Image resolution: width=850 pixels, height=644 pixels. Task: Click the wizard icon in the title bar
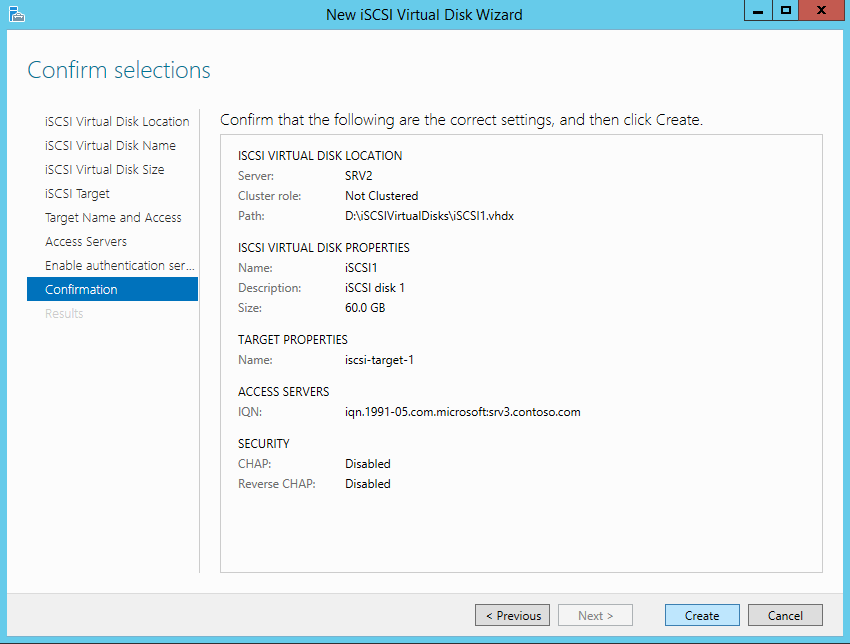(x=15, y=14)
